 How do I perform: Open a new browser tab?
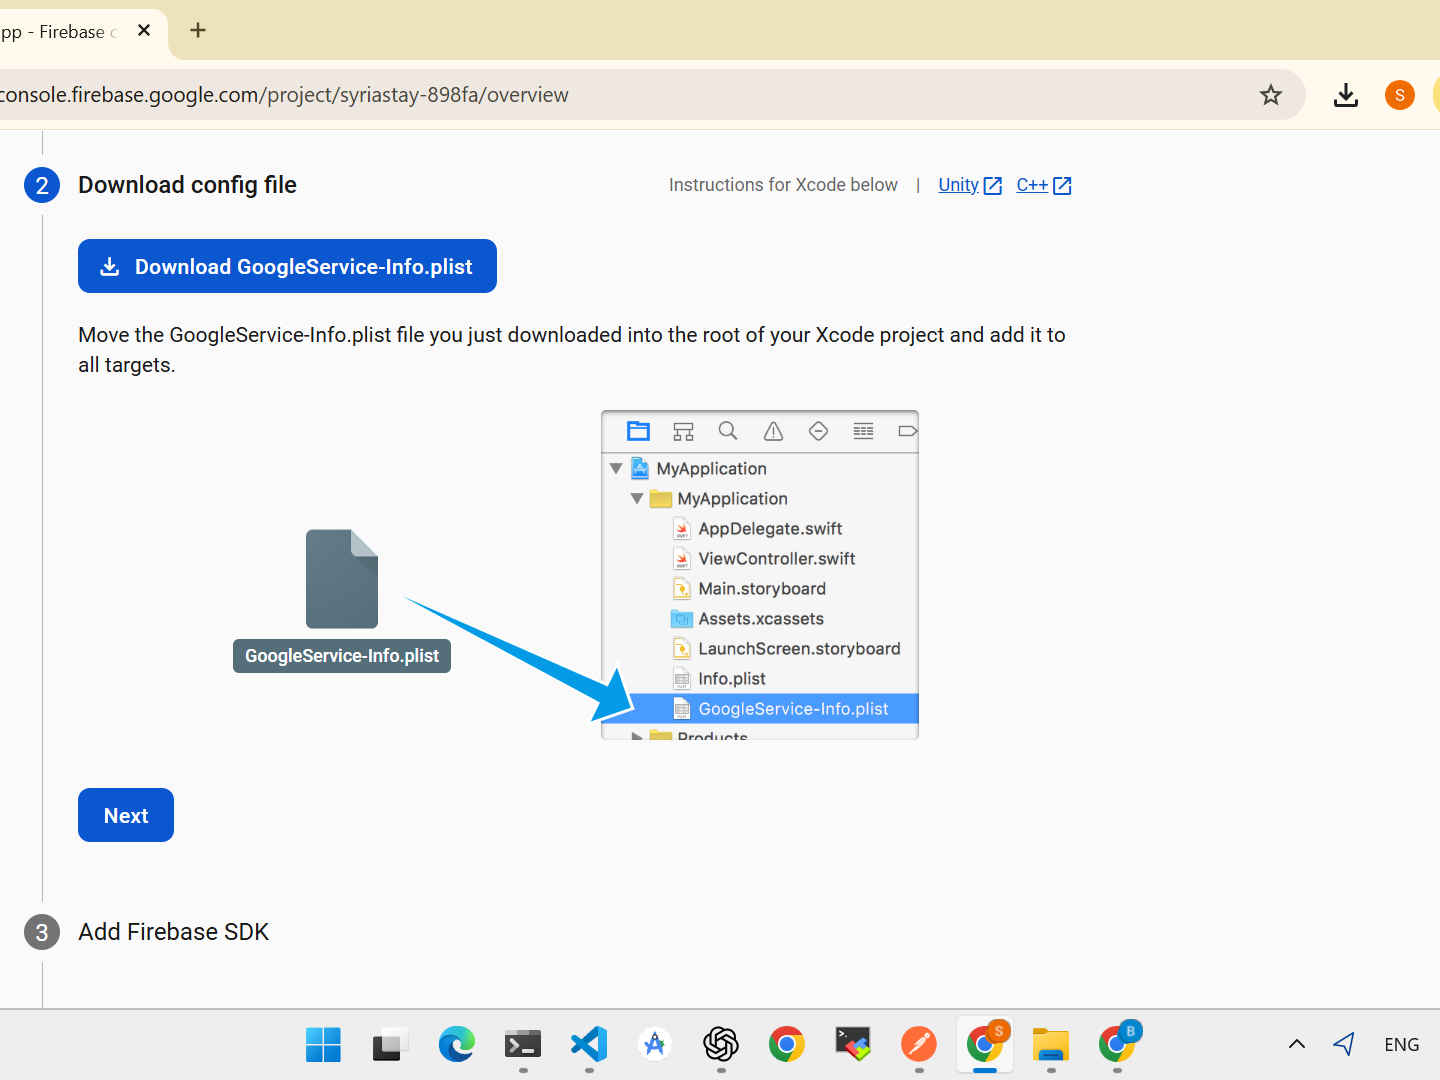tap(198, 30)
